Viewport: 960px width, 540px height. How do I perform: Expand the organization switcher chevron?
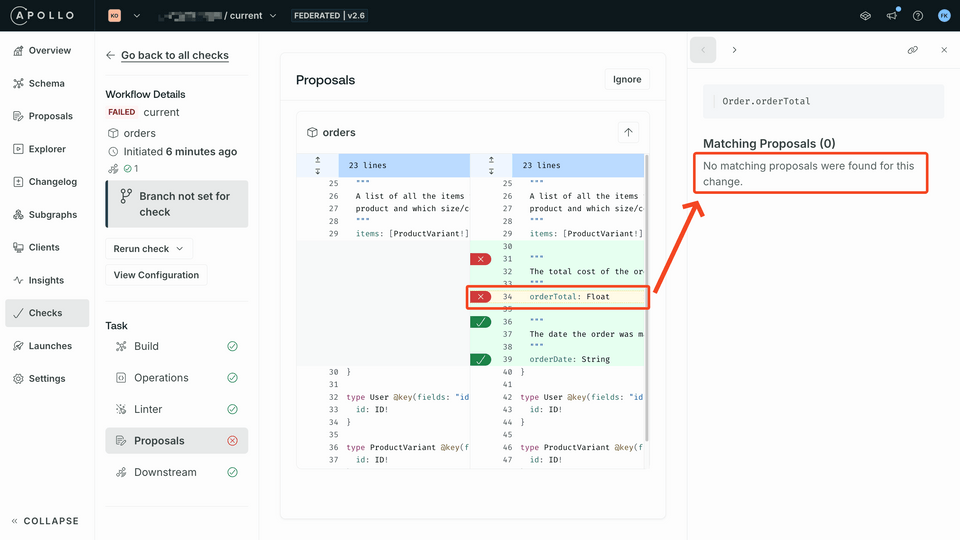point(137,16)
